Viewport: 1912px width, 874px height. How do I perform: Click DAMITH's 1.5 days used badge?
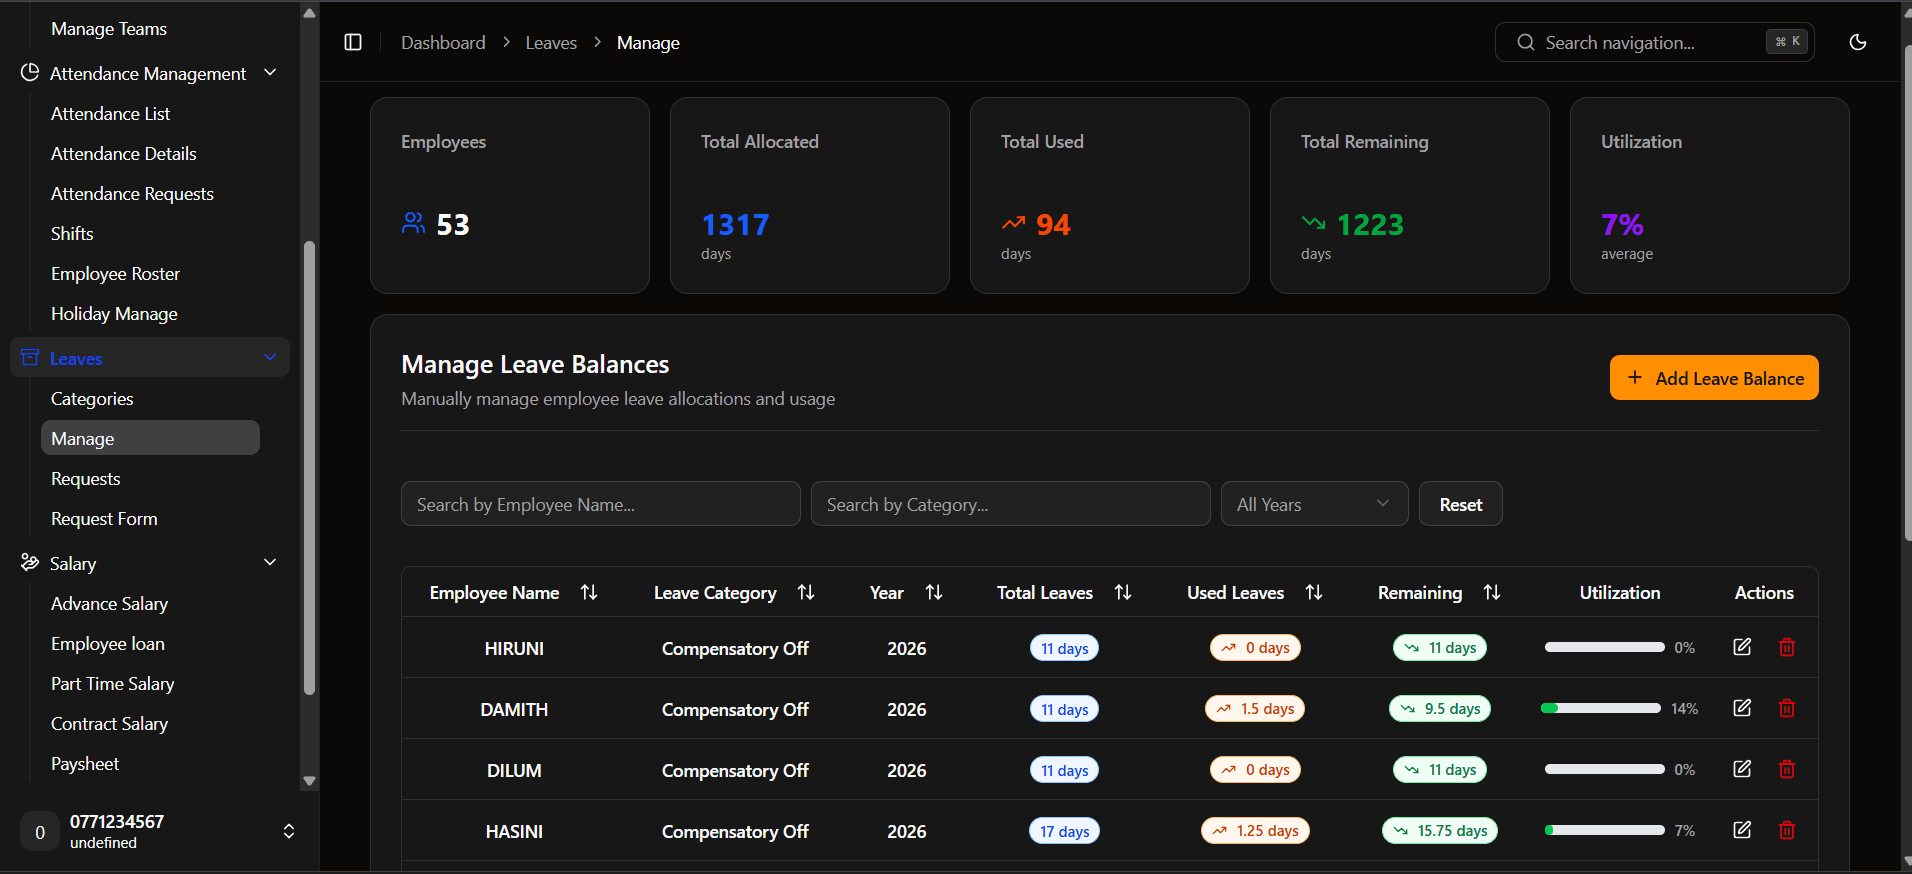(x=1254, y=708)
